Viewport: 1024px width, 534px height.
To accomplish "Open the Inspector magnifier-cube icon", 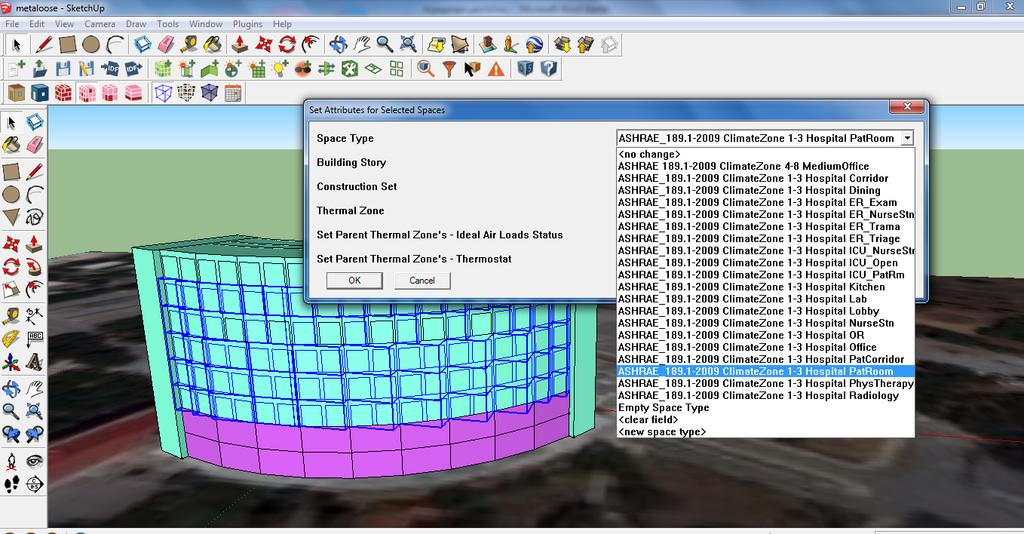I will pyautogui.click(x=425, y=69).
